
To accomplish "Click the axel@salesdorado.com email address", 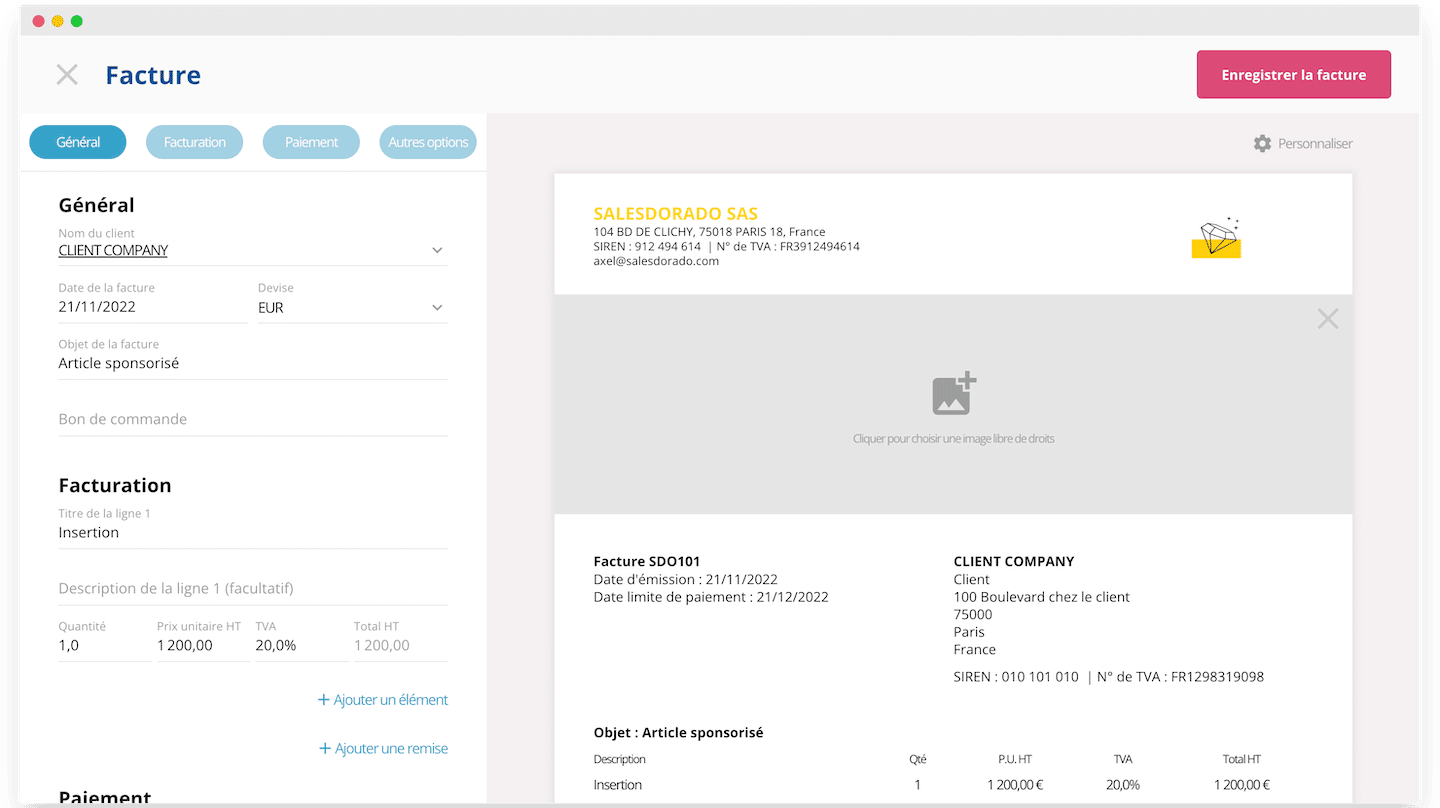I will point(656,261).
